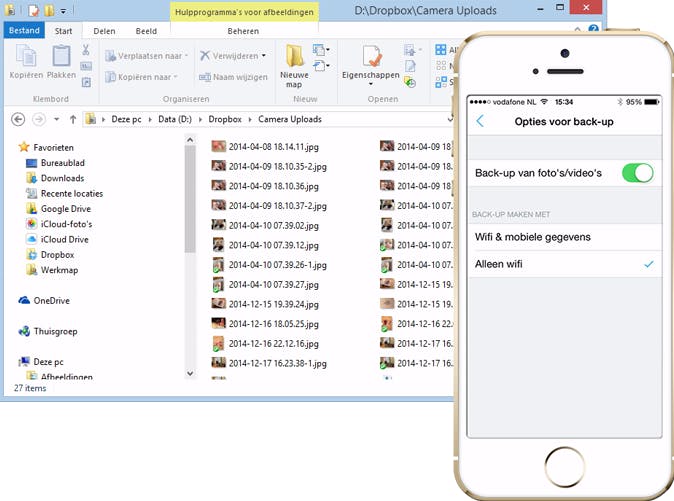This screenshot has height=501, width=674.
Task: Click quick access toolbar dropdown arrow
Action: coord(63,11)
